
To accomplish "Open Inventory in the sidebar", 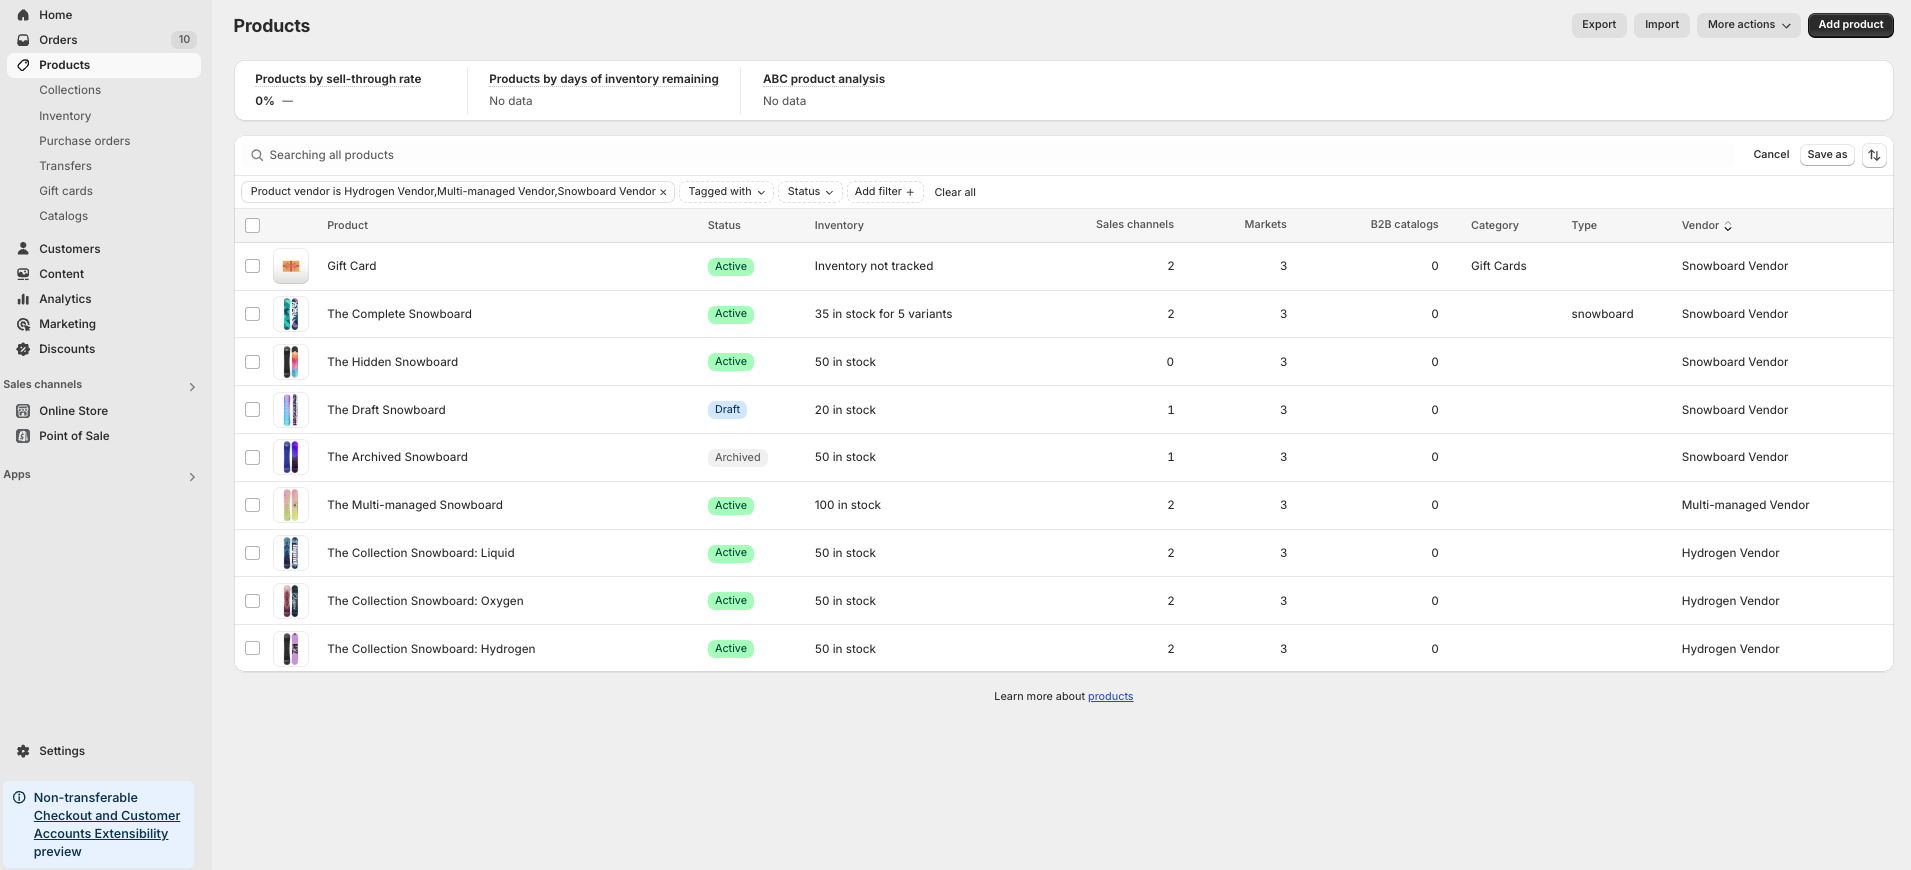I will tap(65, 116).
